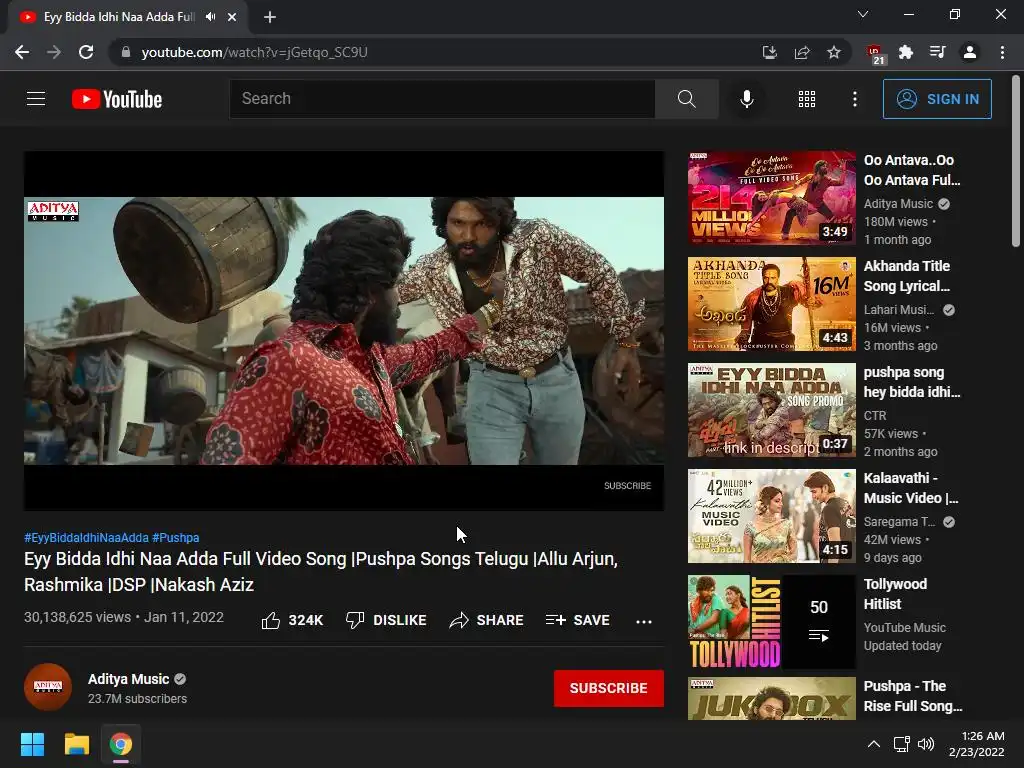Viewport: 1024px width, 768px height.
Task: Close the Eyy Bidda tab
Action: (232, 17)
